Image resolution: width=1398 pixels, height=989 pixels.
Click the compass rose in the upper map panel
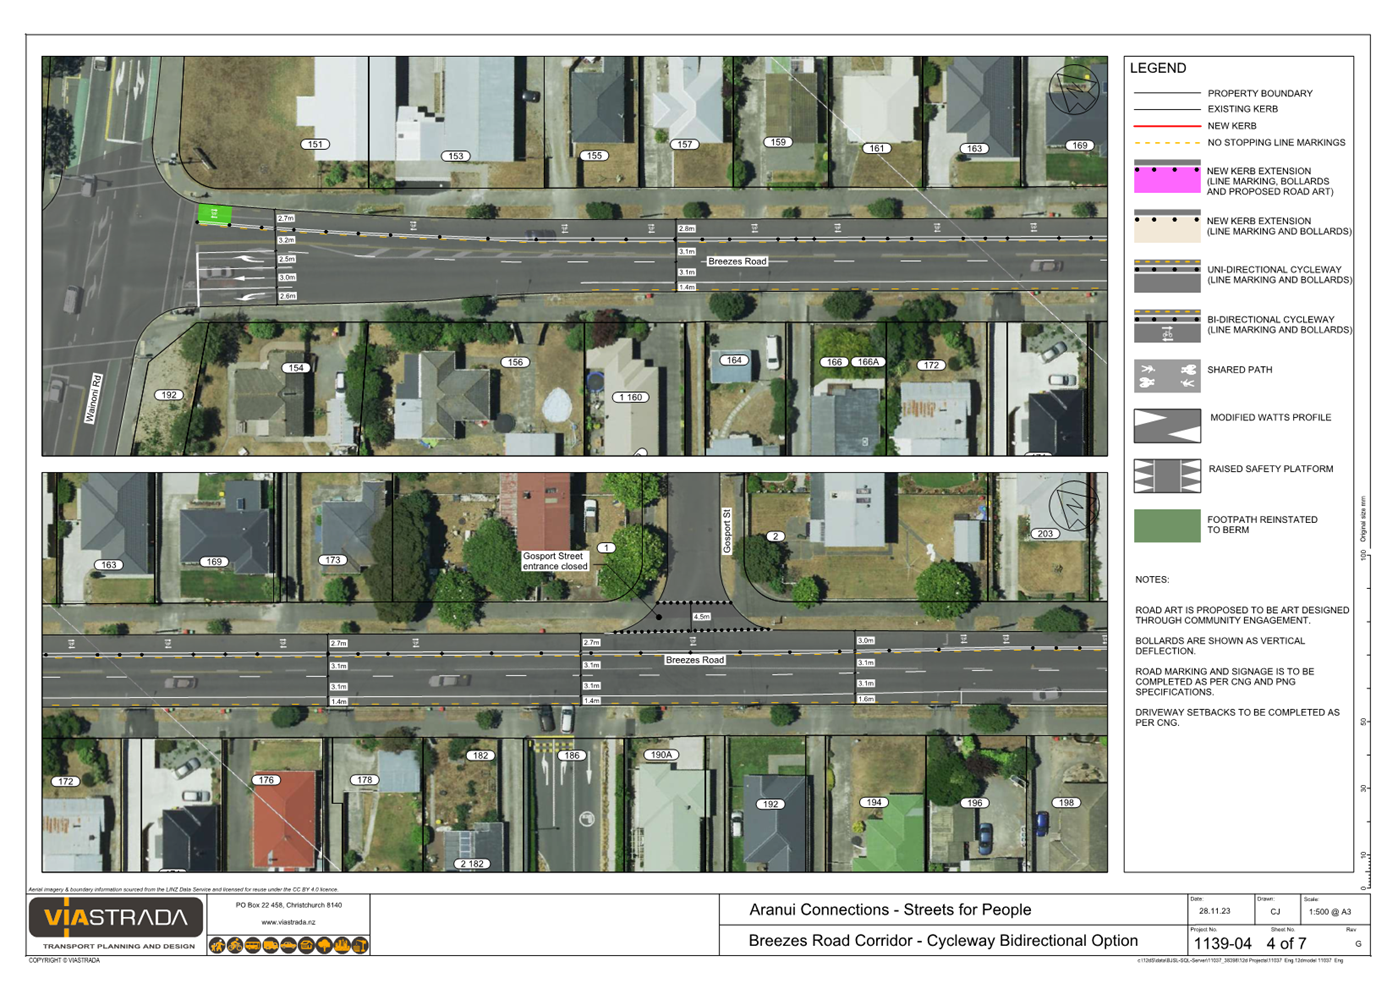click(x=1075, y=88)
